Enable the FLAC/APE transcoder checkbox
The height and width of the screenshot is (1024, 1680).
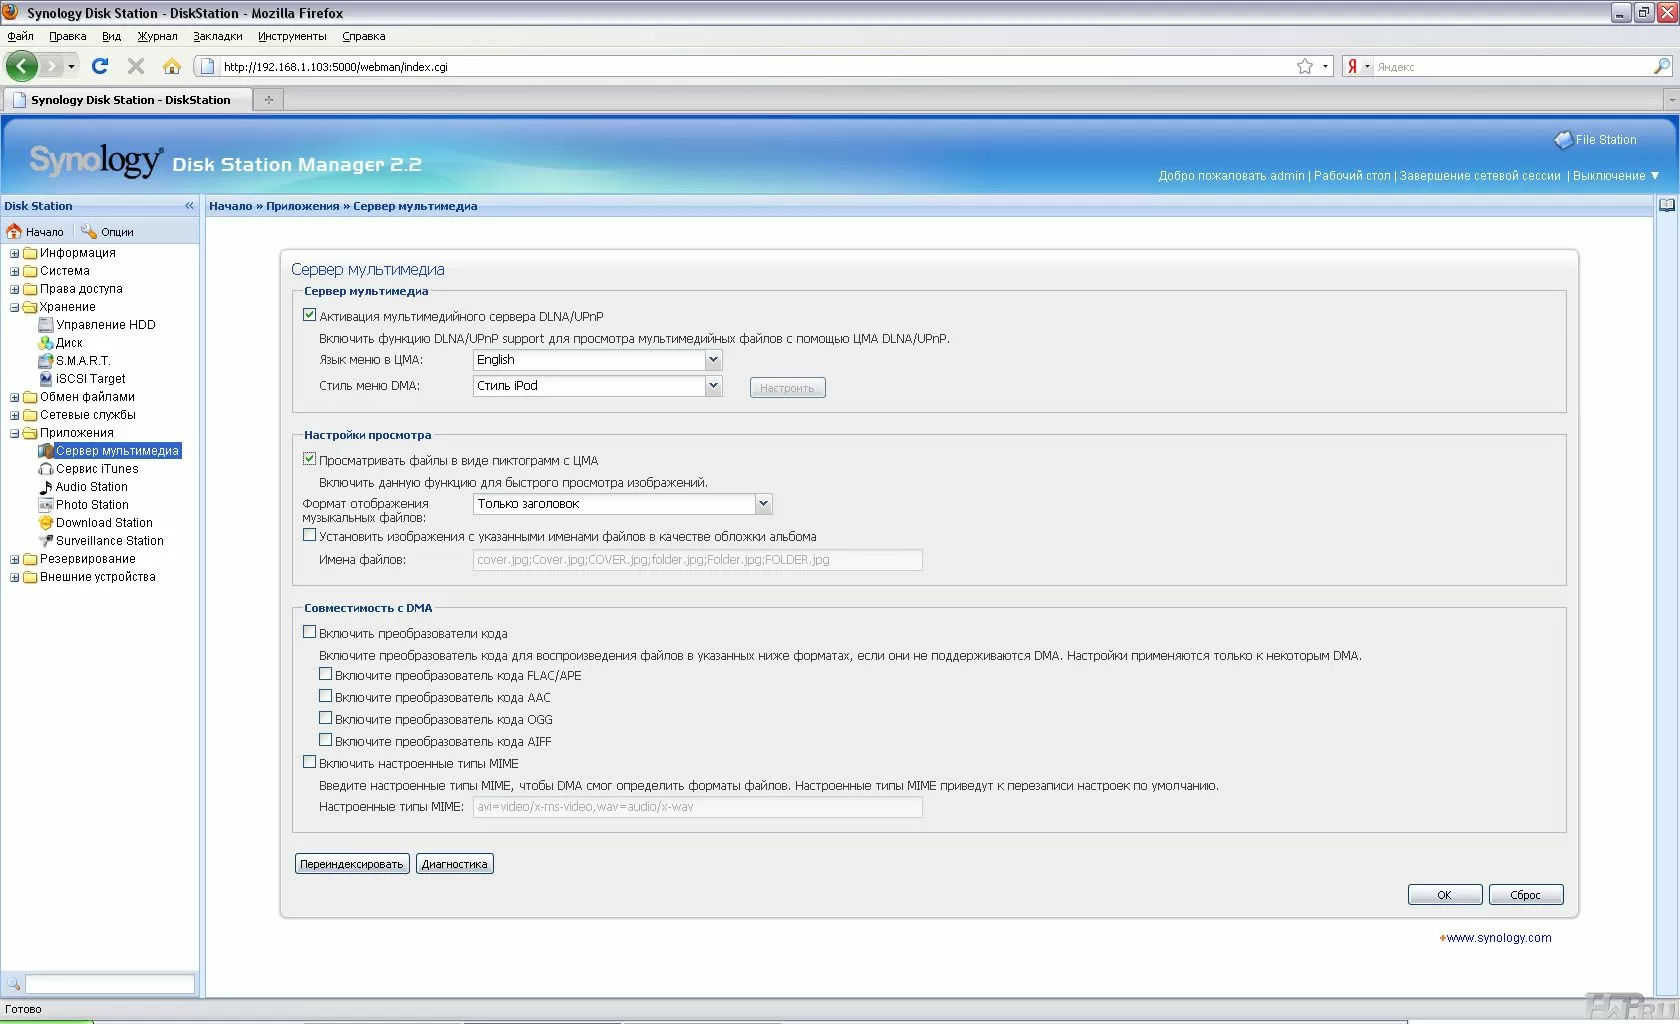[x=325, y=674]
